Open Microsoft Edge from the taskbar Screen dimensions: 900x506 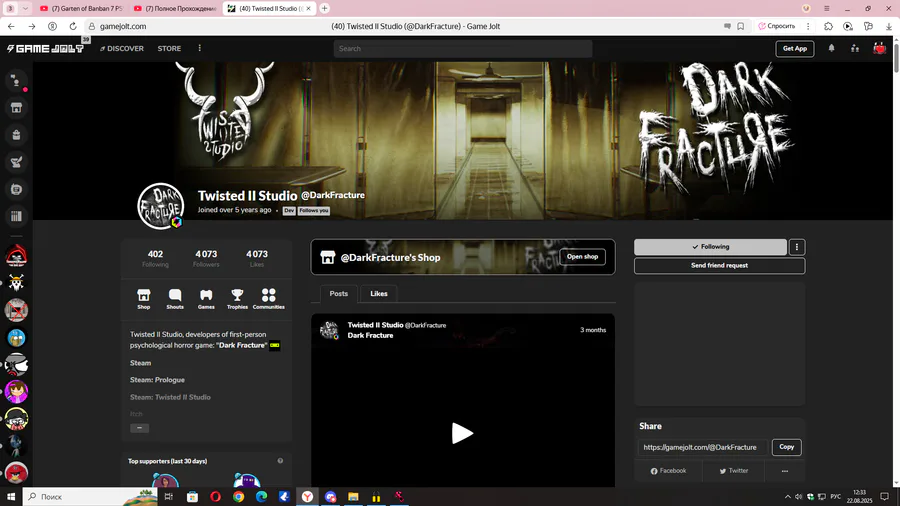click(261, 497)
